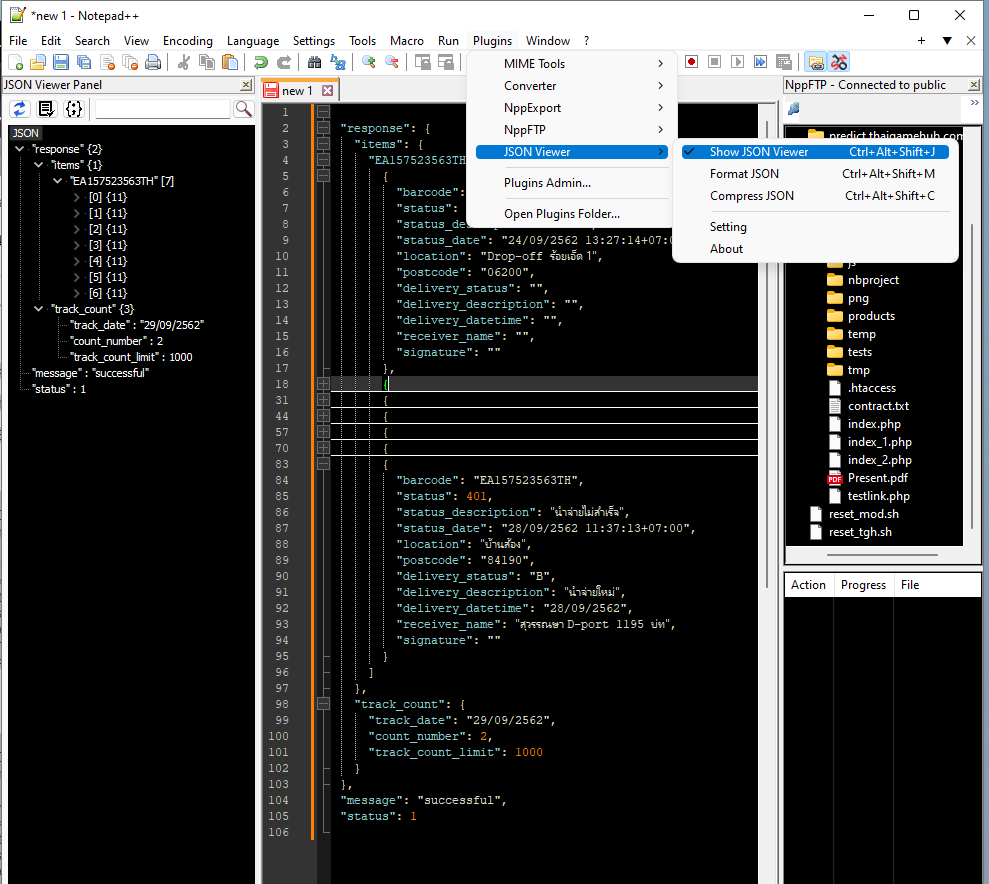989x884 pixels.
Task: Click the Copy toolbar icon
Action: (206, 62)
